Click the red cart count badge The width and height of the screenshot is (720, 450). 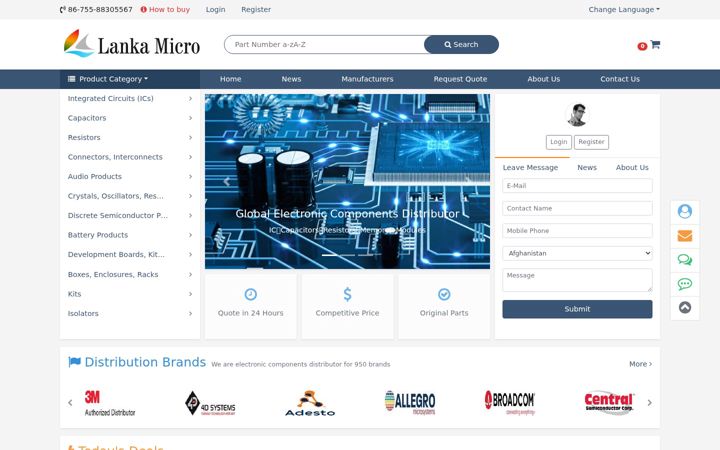point(642,46)
